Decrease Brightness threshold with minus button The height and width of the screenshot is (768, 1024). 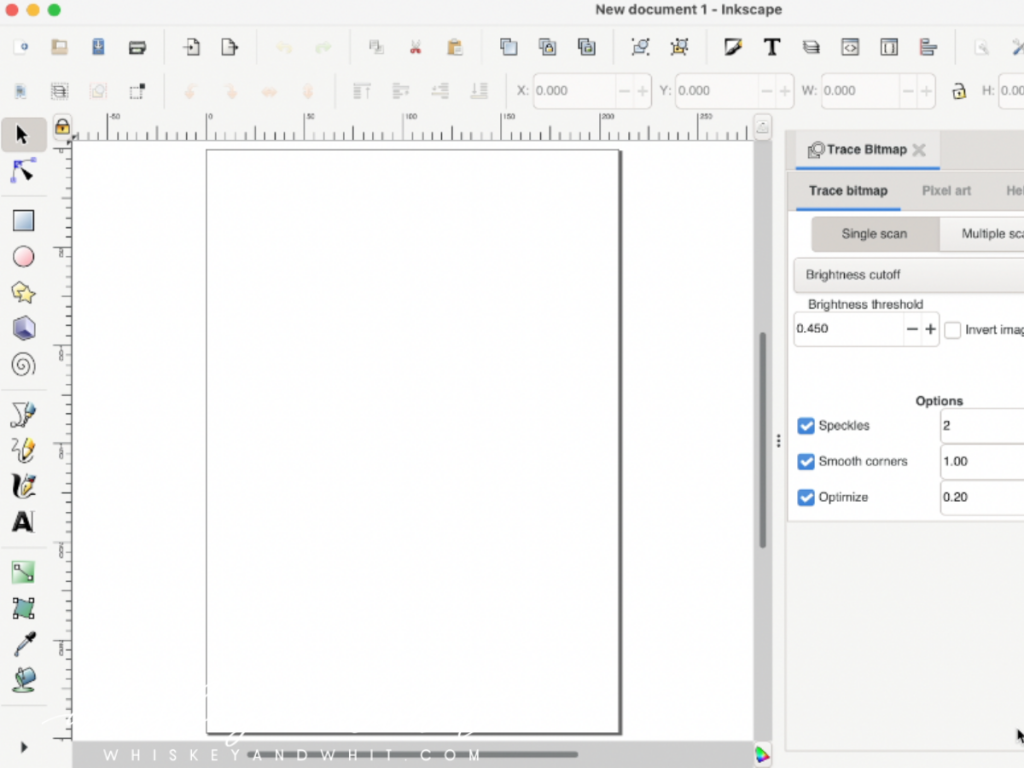[912, 329]
